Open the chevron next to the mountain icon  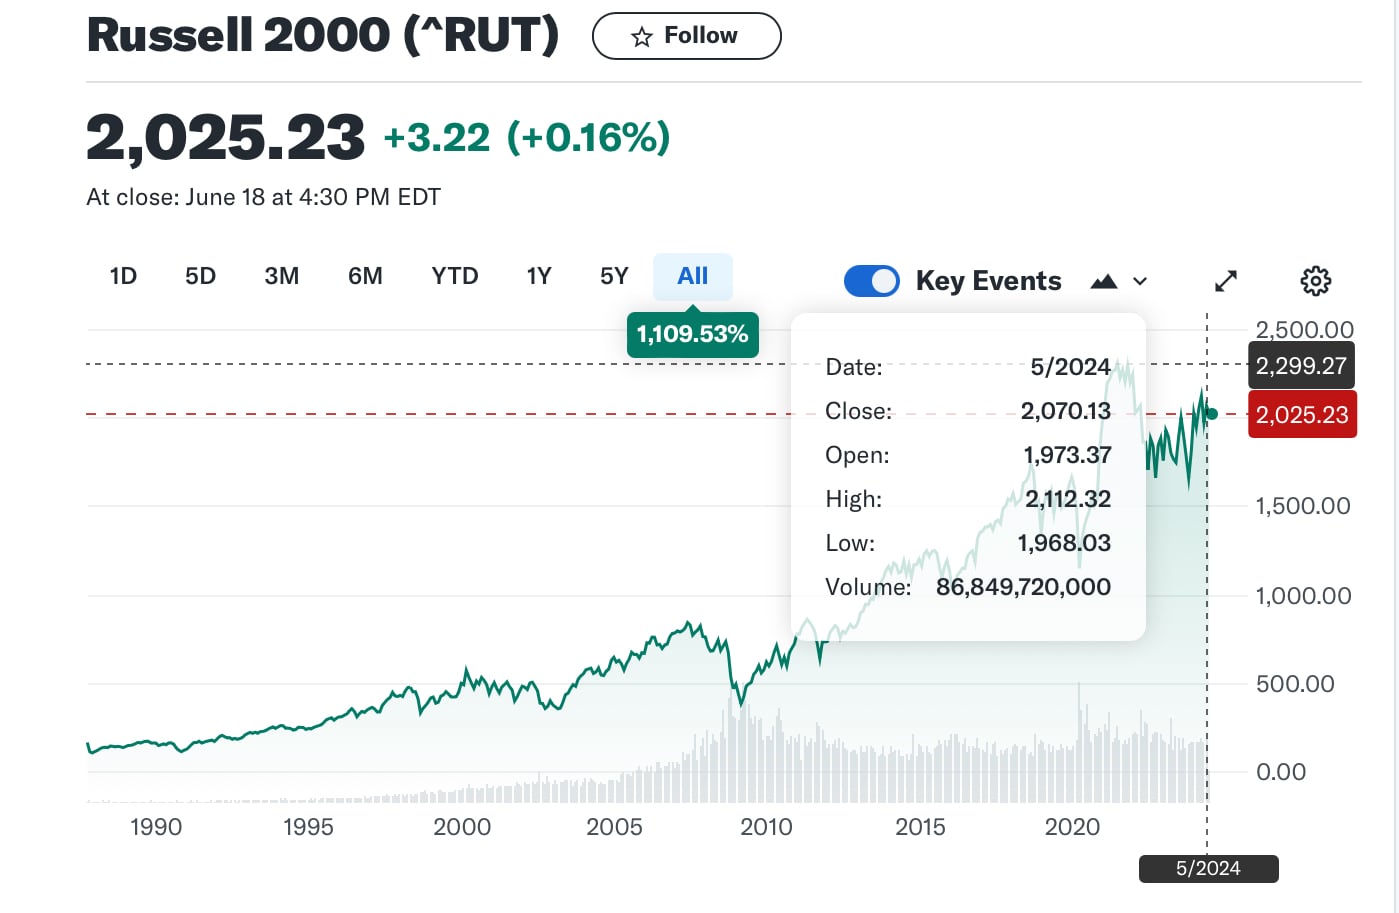(1140, 281)
